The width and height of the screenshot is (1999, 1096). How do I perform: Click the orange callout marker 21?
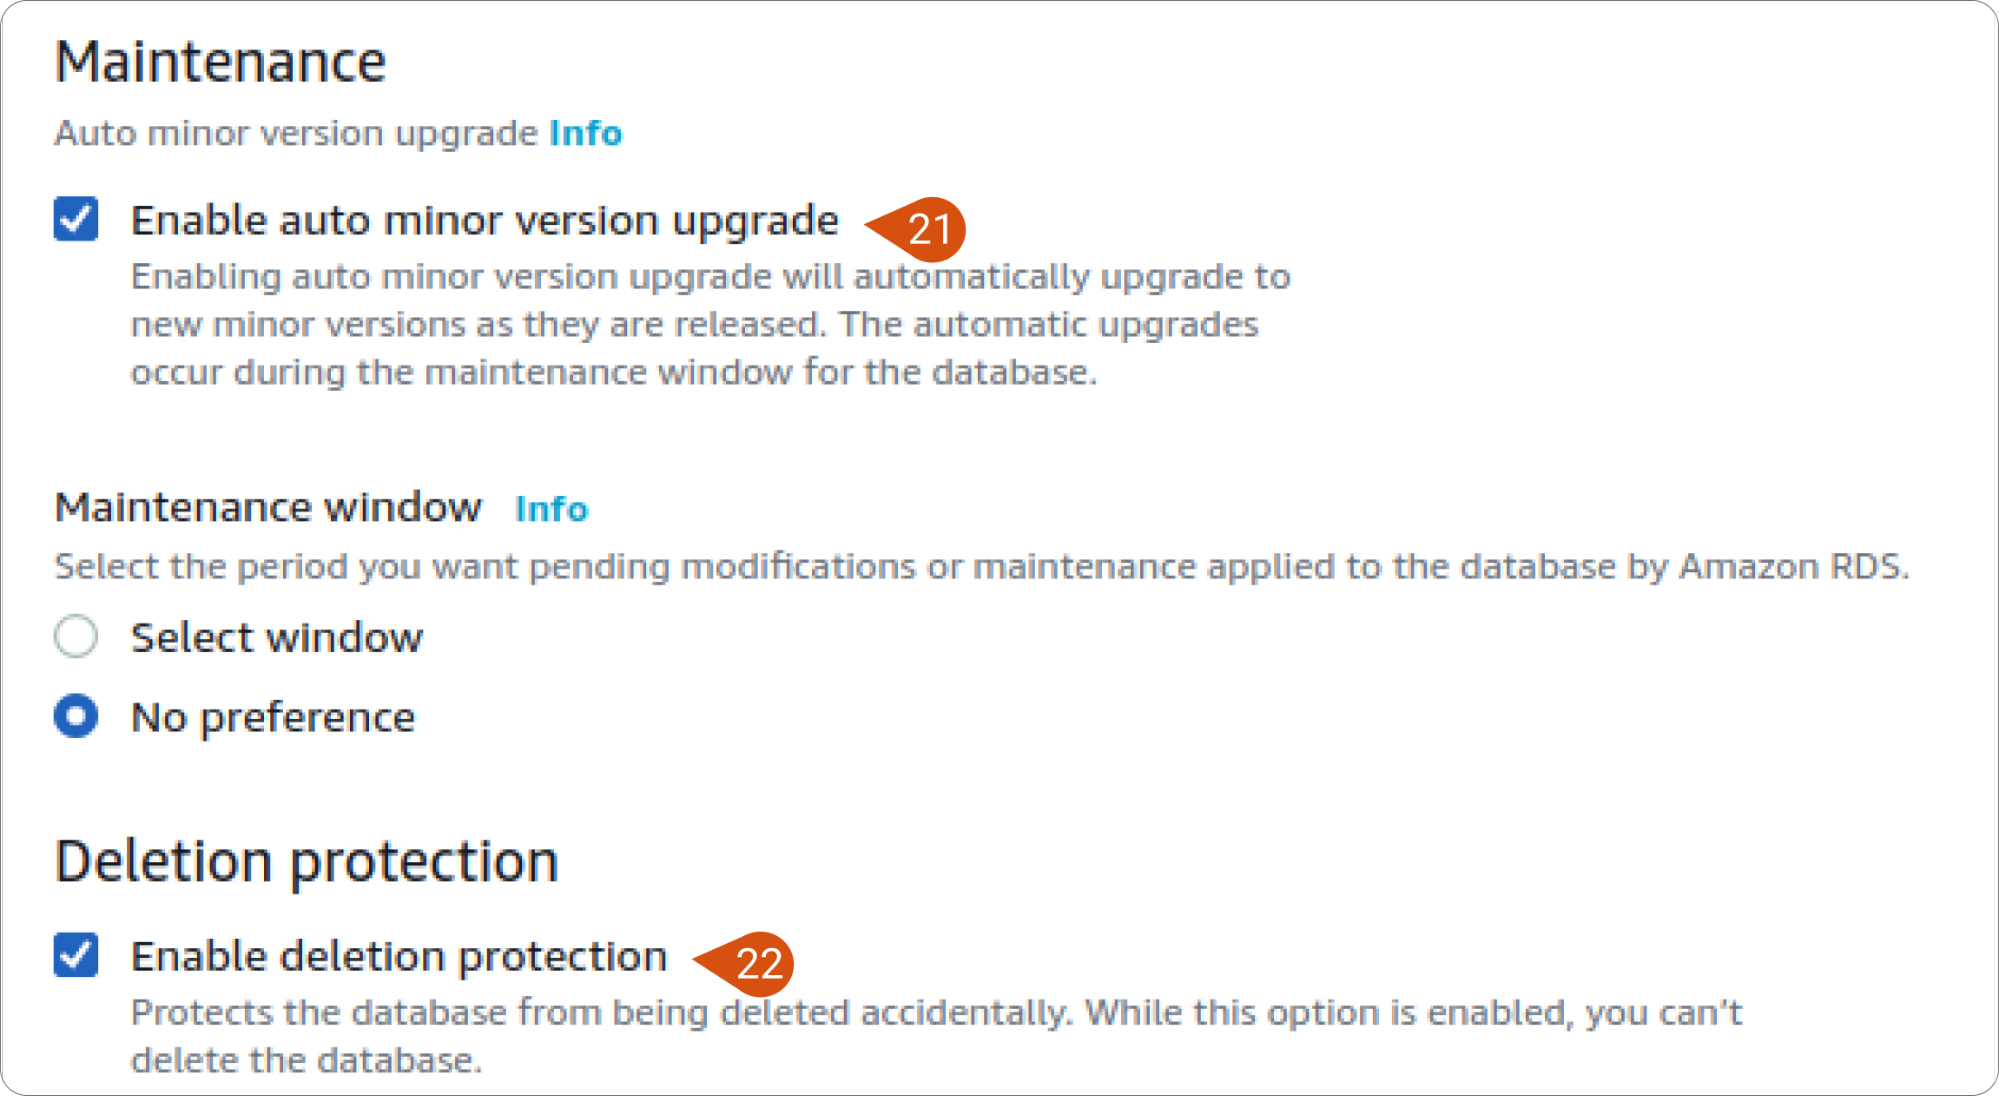(x=918, y=229)
